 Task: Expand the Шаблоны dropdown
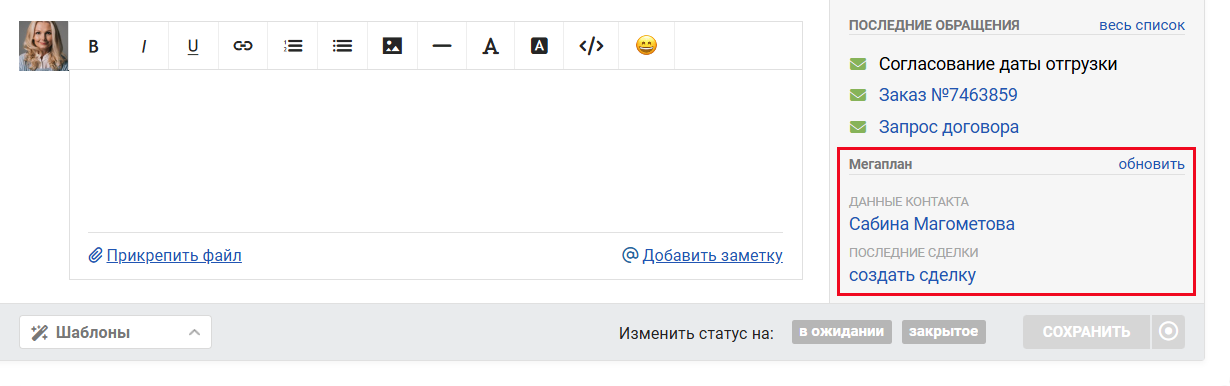(x=116, y=332)
